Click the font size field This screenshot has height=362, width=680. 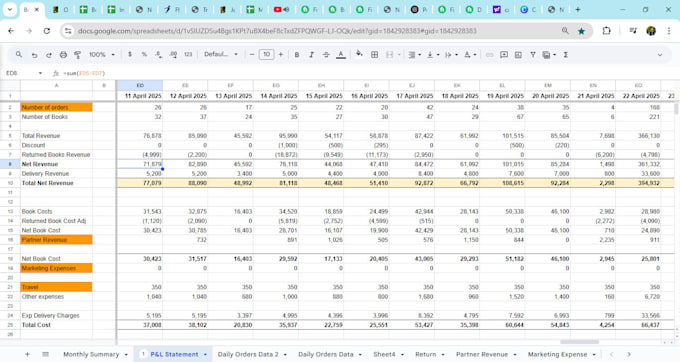pyautogui.click(x=266, y=55)
